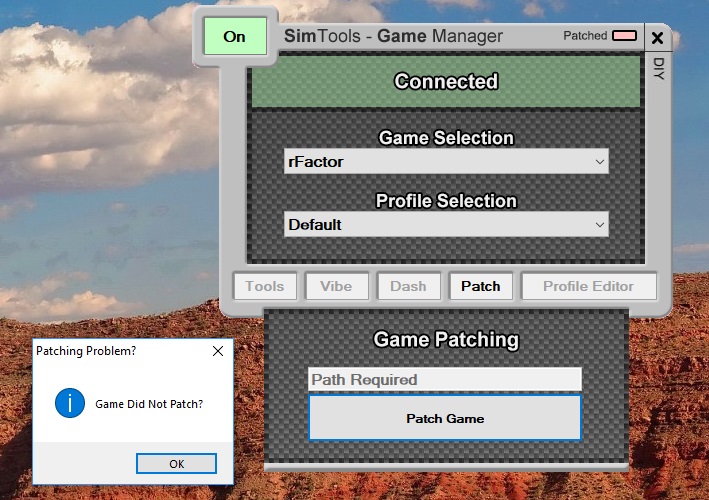Toggle the green On power button
The image size is (709, 500).
(x=235, y=36)
